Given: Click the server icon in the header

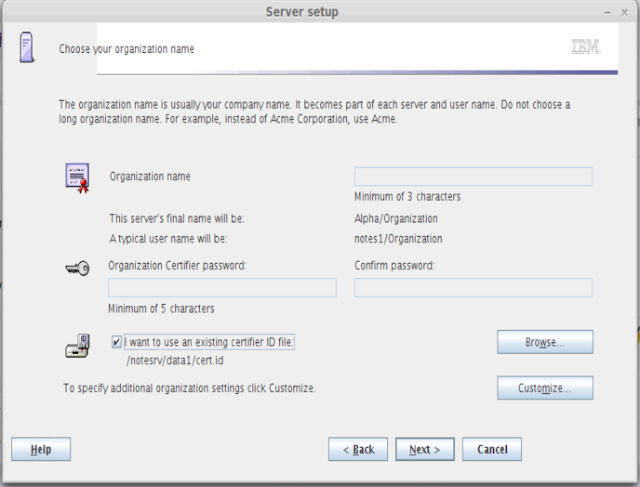Looking at the screenshot, I should pos(27,48).
